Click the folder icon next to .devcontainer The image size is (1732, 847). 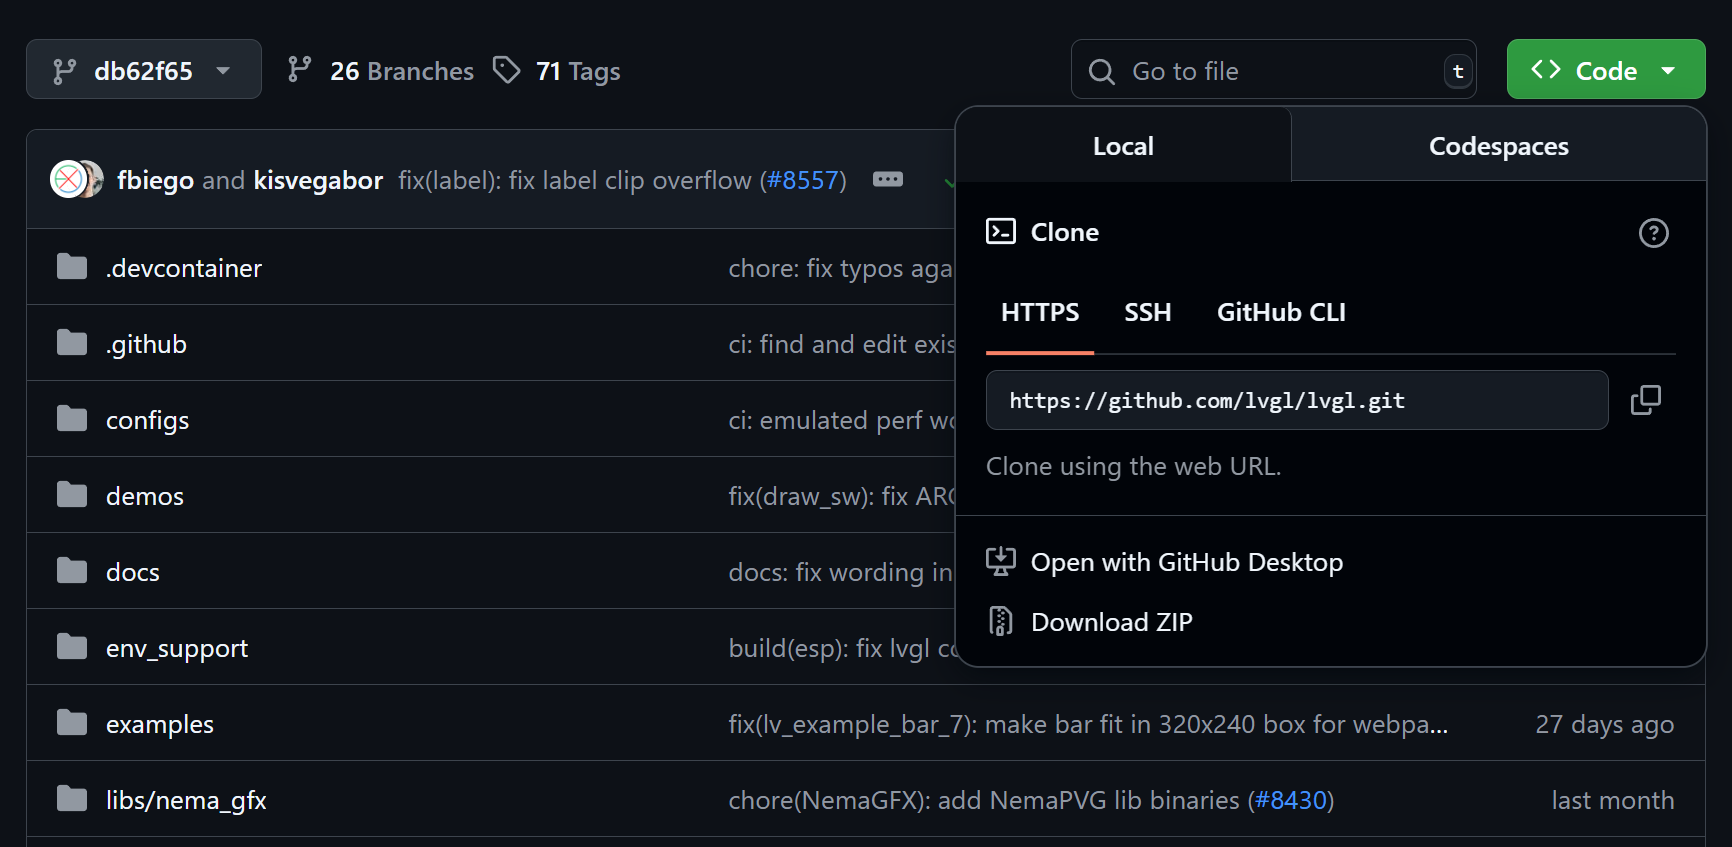pyautogui.click(x=72, y=267)
